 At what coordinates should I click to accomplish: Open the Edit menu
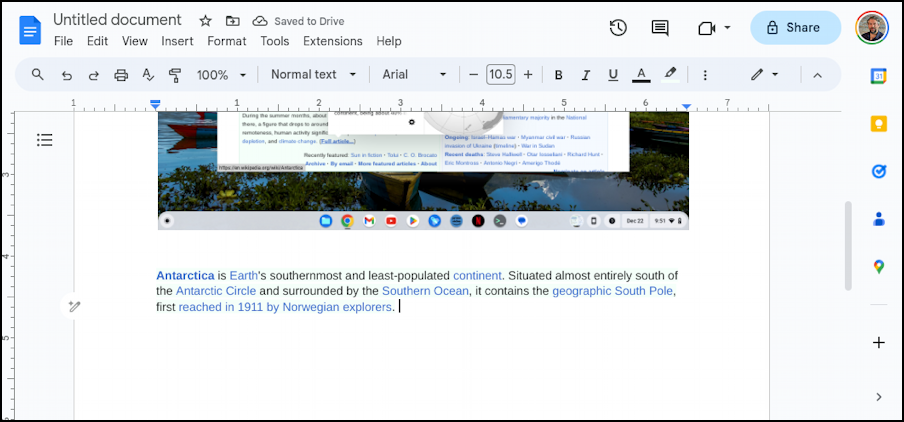click(x=97, y=42)
